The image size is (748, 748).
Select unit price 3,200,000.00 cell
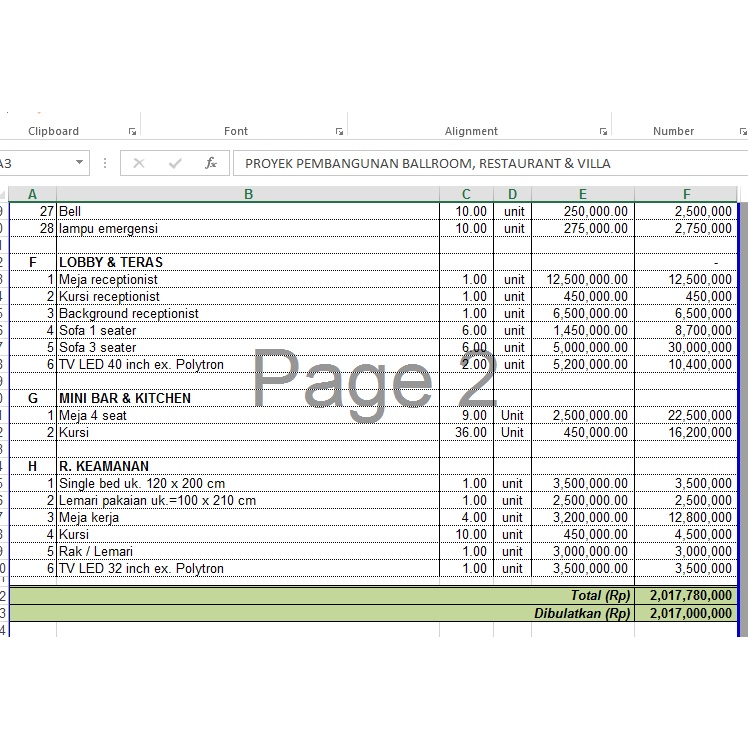(583, 518)
